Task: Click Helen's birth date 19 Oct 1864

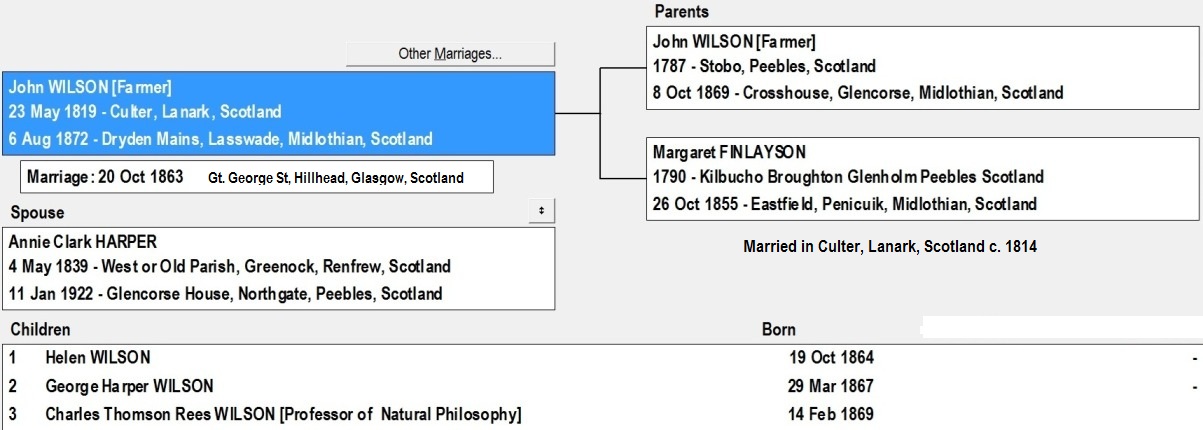Action: (831, 358)
